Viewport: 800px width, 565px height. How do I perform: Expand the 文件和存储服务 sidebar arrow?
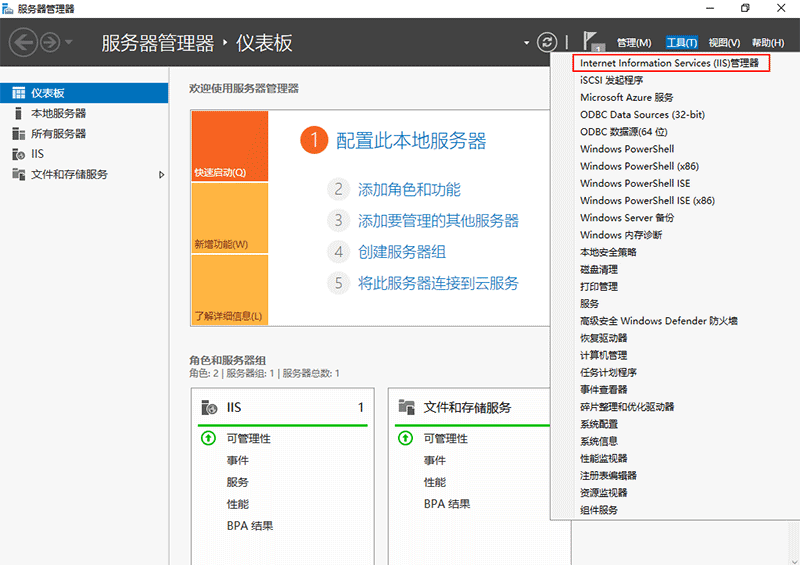click(162, 175)
